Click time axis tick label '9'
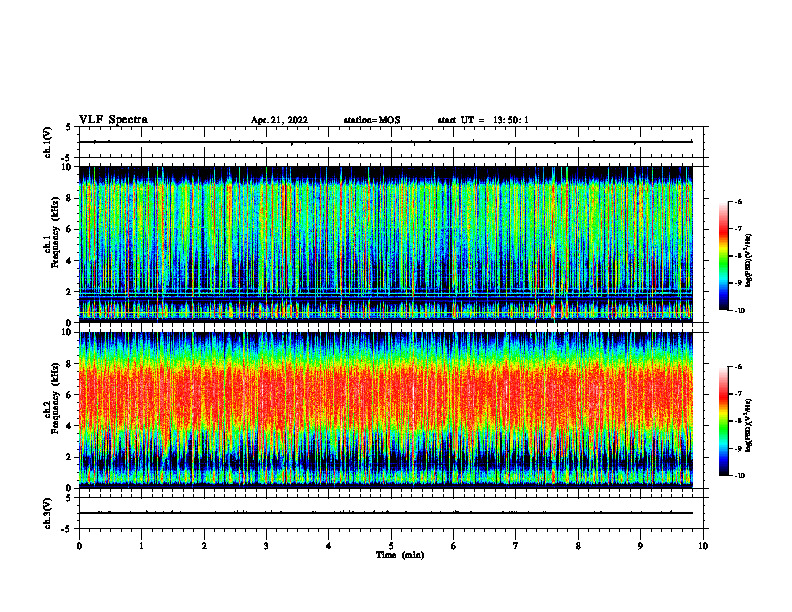The height and width of the screenshot is (612, 792). click(x=640, y=546)
